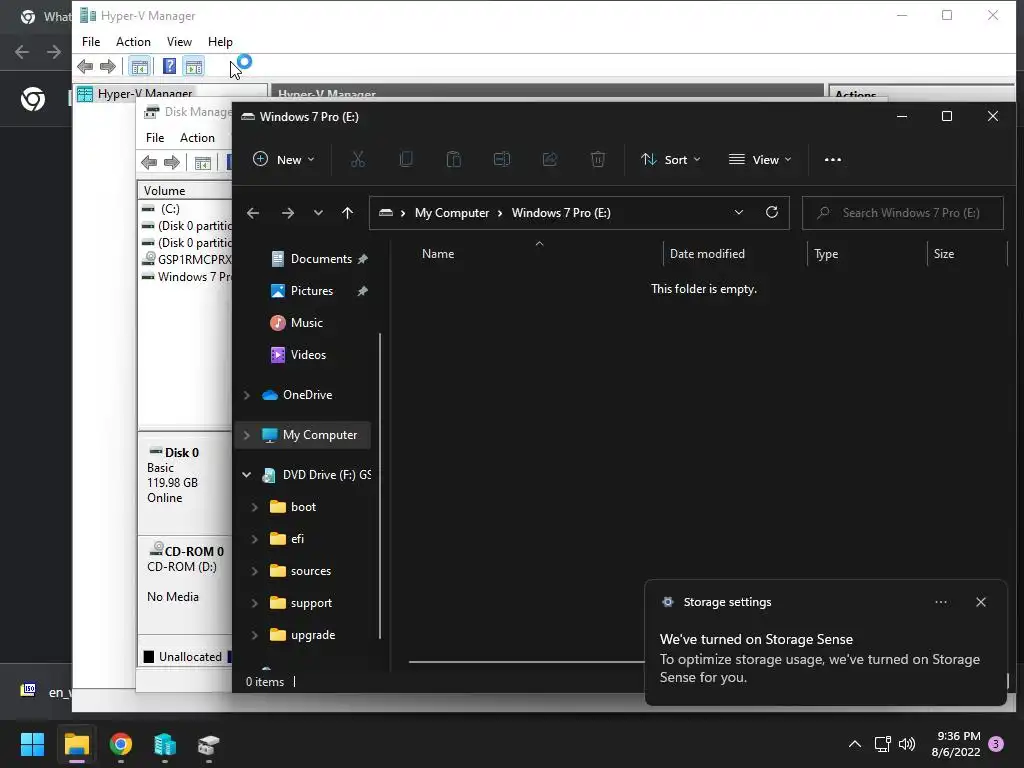Click the Cut scissors icon in Explorer
Screen dimensions: 1024x768
click(x=357, y=159)
